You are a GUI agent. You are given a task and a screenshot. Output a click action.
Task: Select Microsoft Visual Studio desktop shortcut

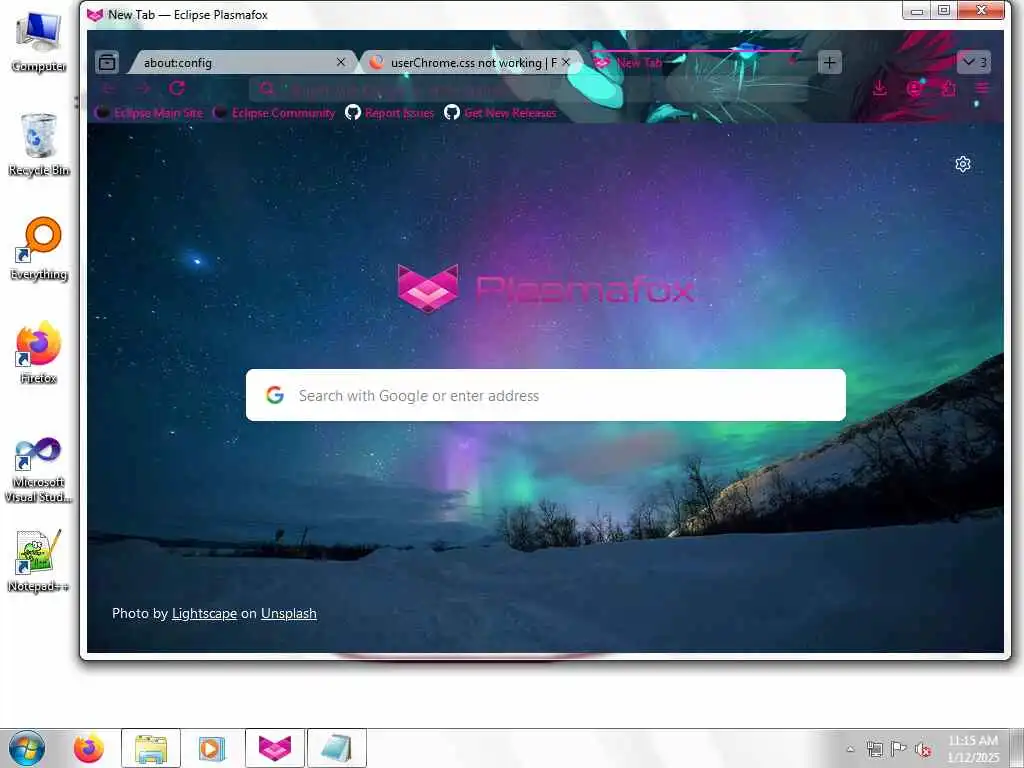(x=39, y=470)
